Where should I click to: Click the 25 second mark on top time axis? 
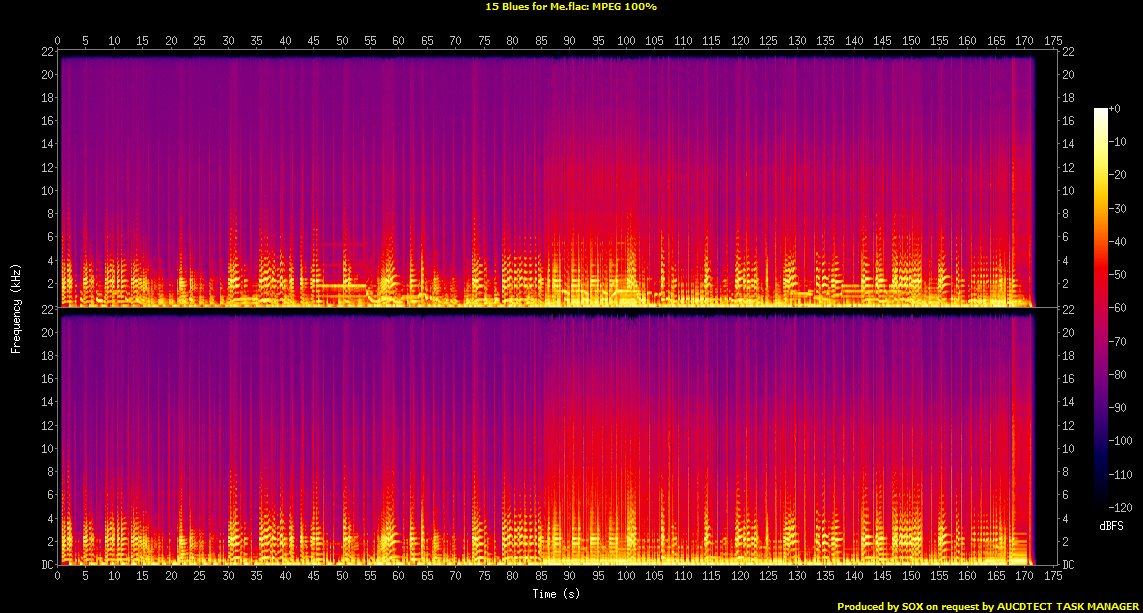[200, 41]
